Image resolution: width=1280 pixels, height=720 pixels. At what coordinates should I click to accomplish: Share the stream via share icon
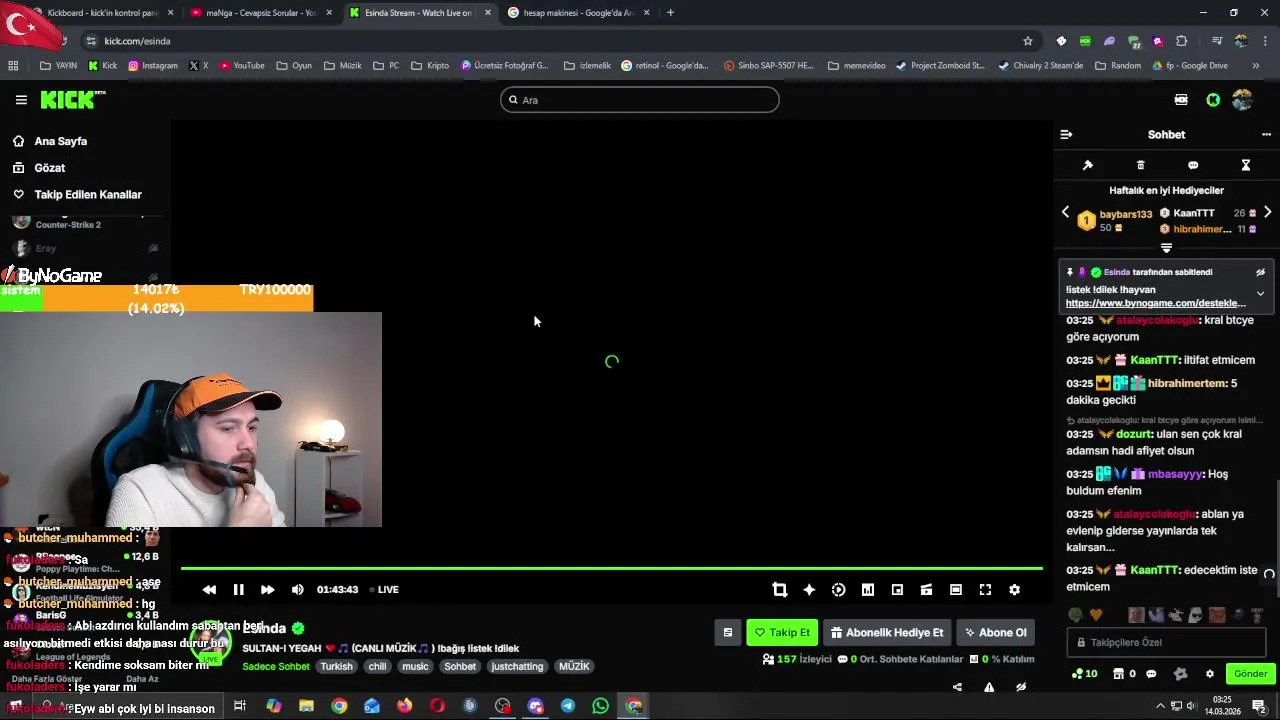[957, 687]
